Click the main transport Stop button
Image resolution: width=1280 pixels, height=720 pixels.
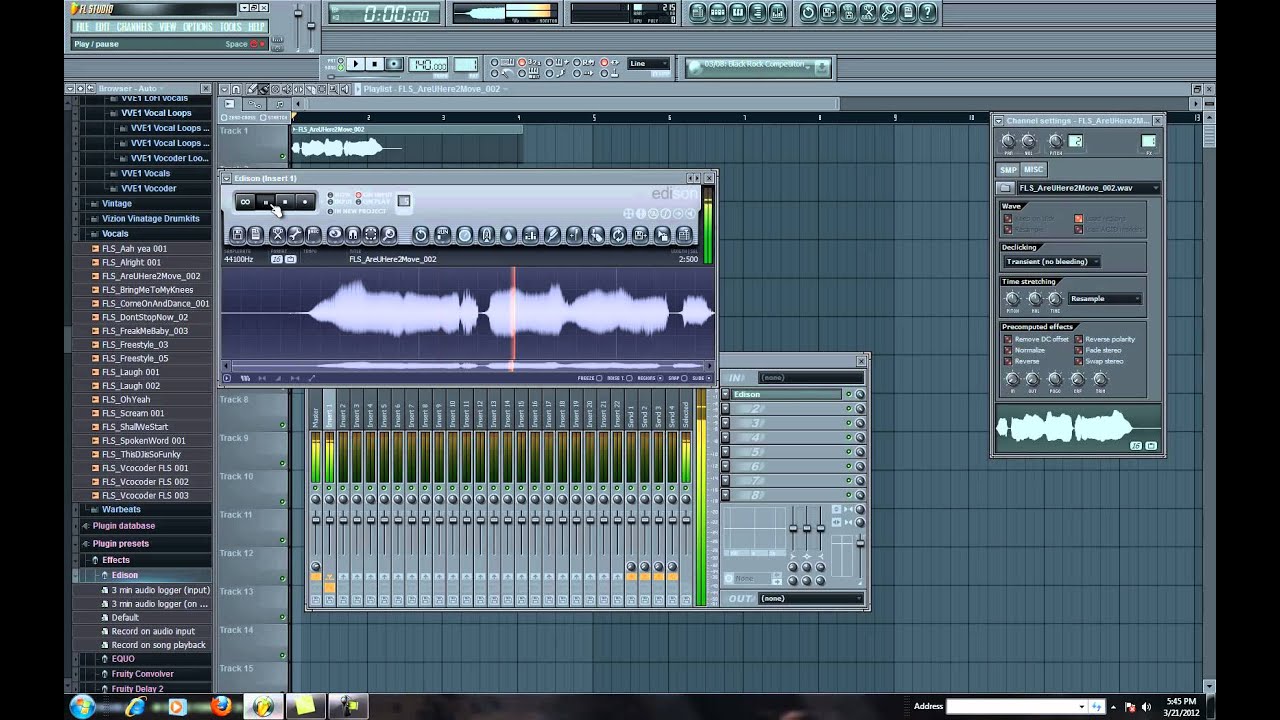pyautogui.click(x=374, y=64)
